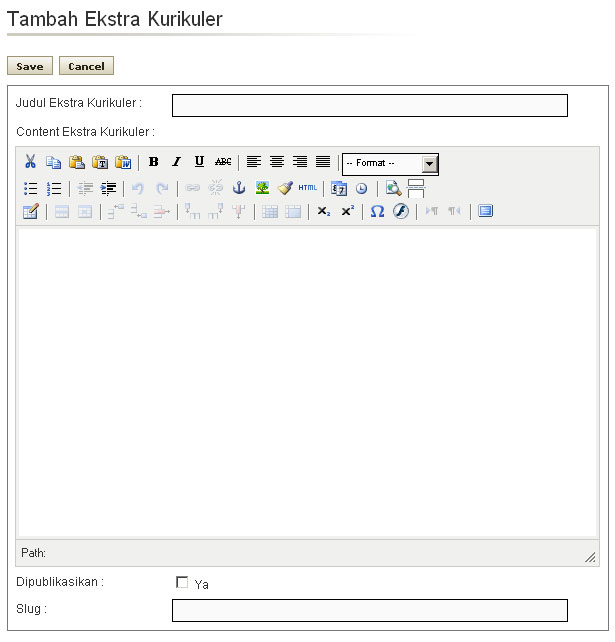Click the Copy icon in editor toolbar
Viewport: 615px width, 642px height.
pos(53,162)
